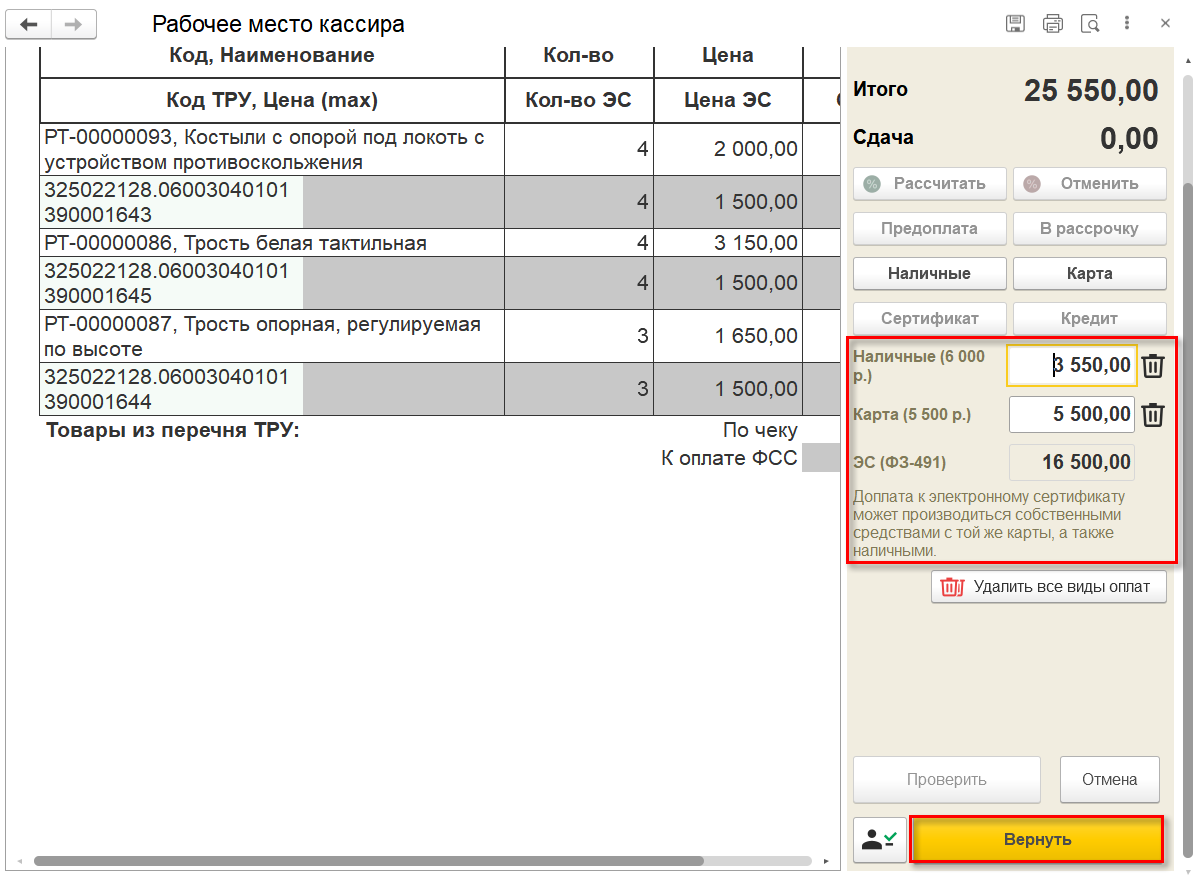Delete the Карта payment row trash icon
Screen dimensions: 1195x886
(x=1153, y=414)
